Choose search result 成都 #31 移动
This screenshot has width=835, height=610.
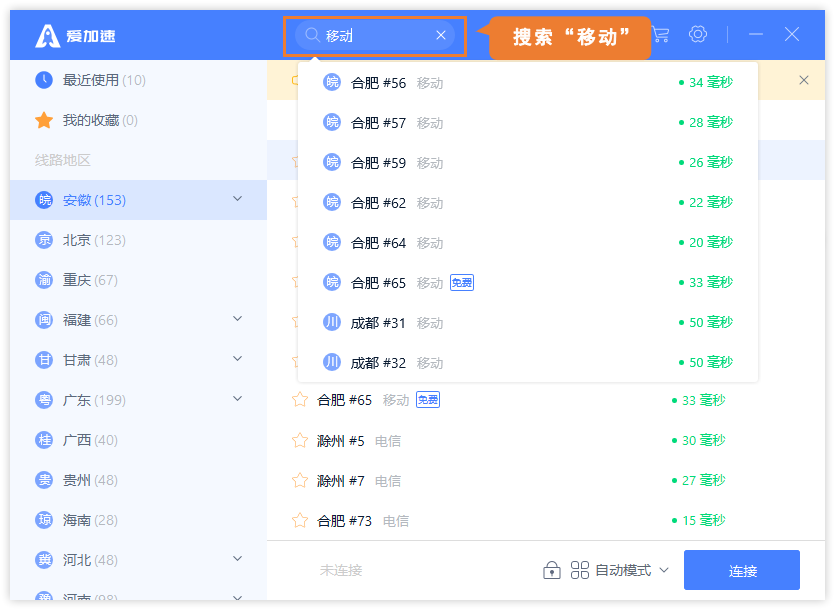coord(528,322)
